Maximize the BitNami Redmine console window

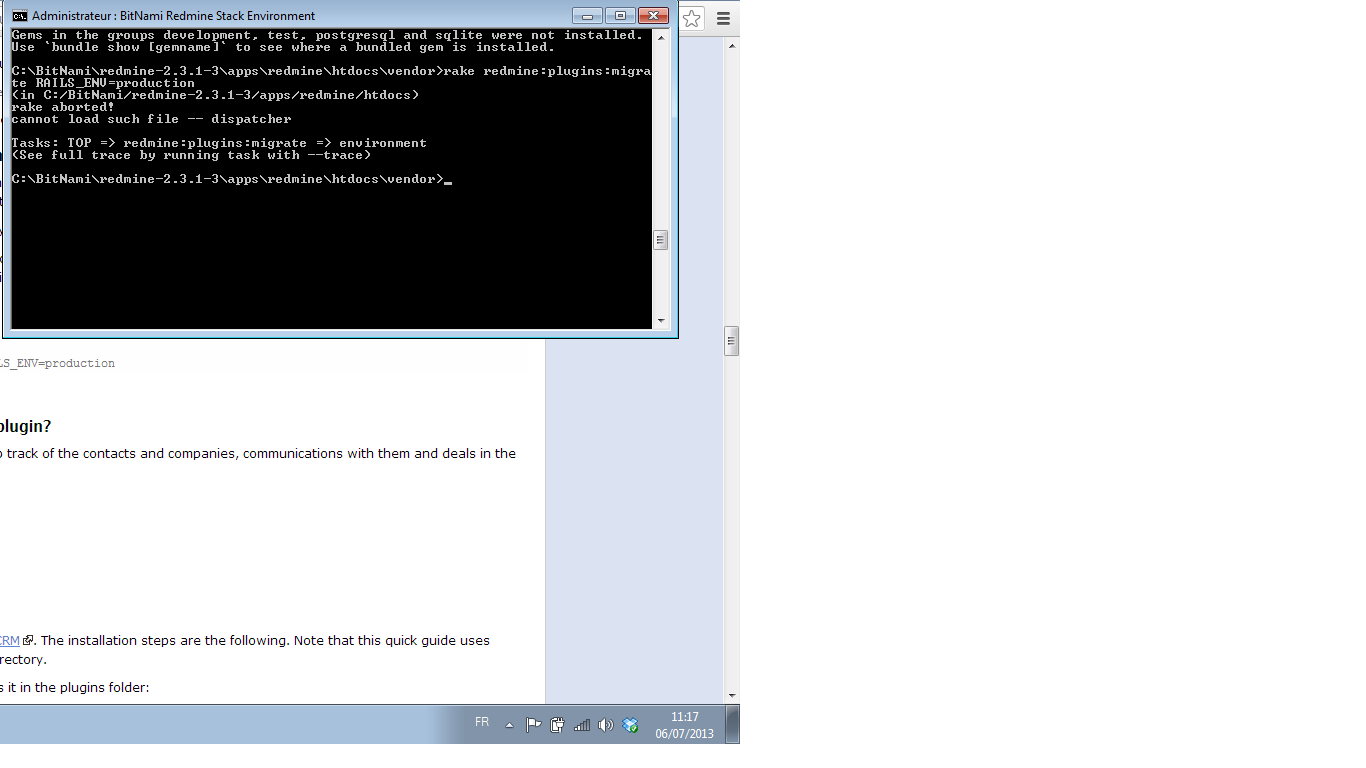[x=620, y=16]
